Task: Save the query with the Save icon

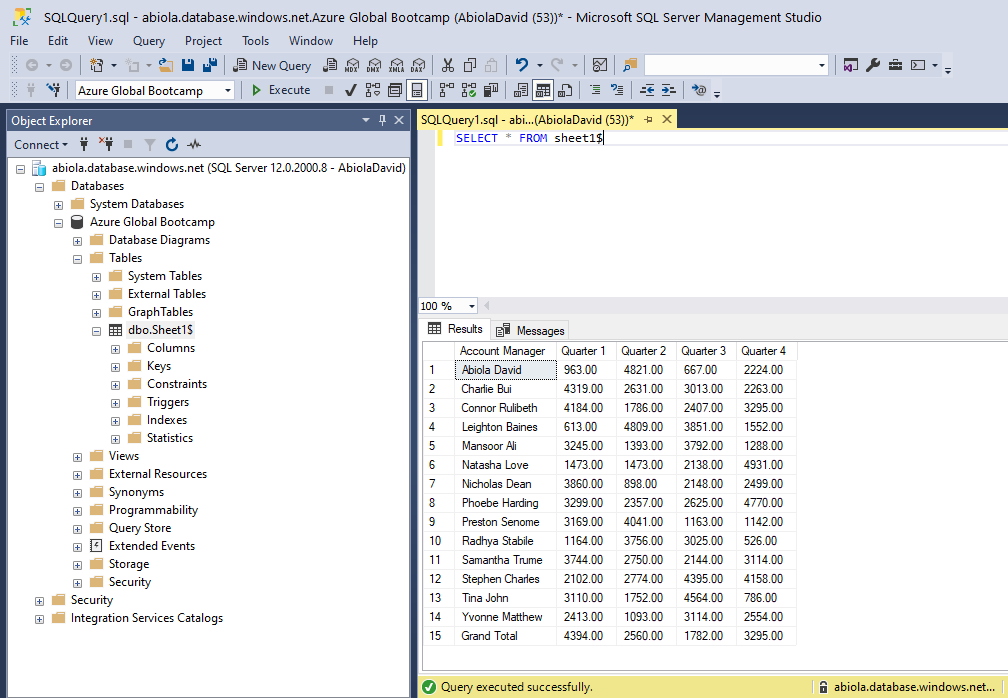Action: pos(188,65)
